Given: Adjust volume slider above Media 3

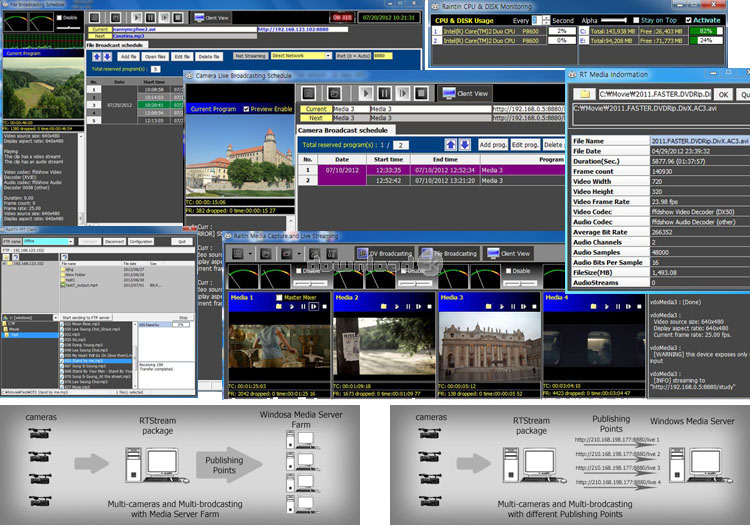Looking at the screenshot, I should 519,283.
